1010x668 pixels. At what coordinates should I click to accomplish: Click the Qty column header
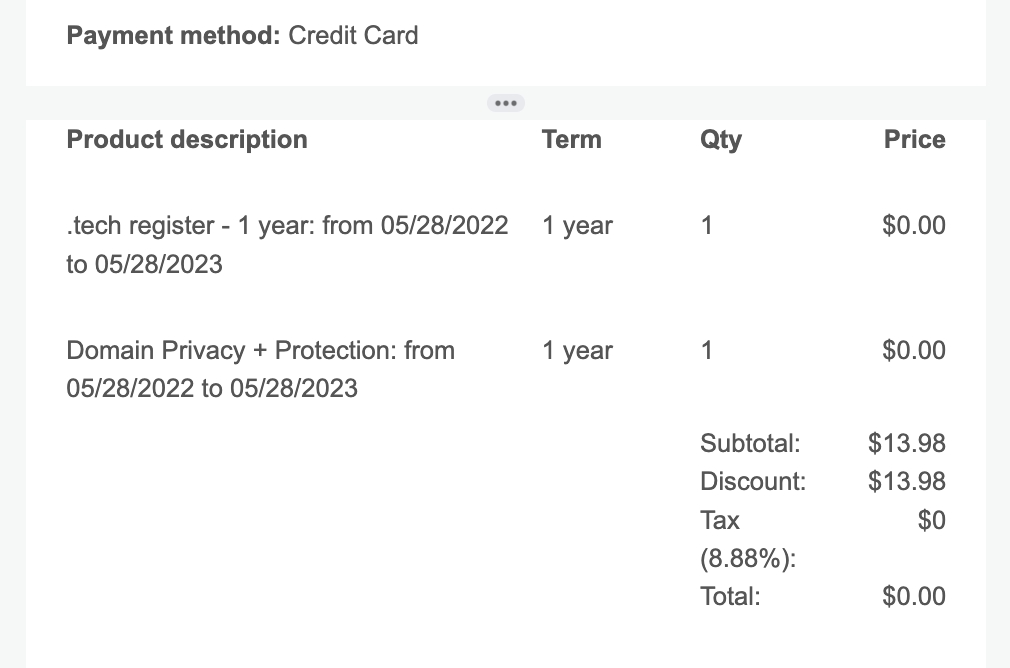(x=721, y=140)
